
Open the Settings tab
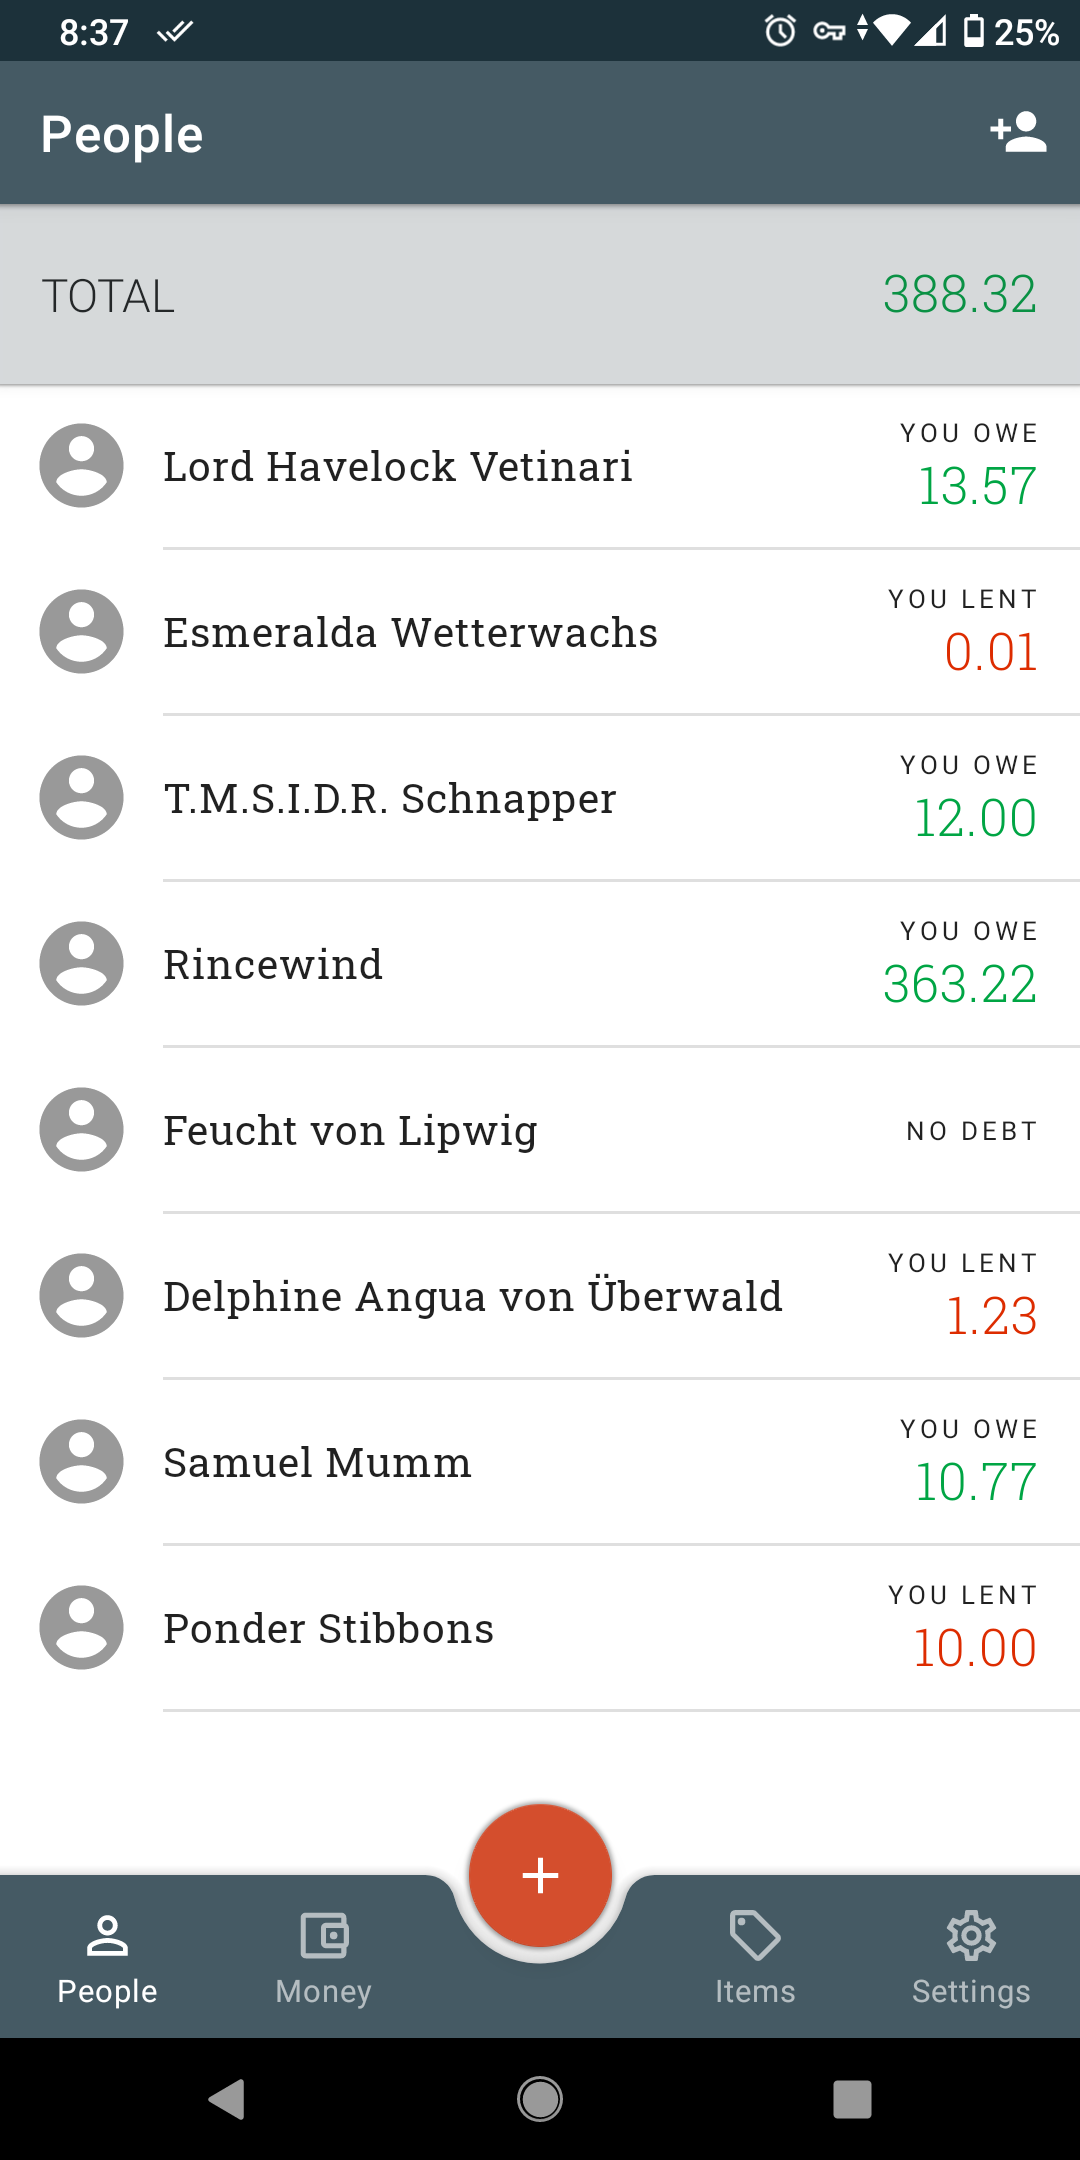point(970,1957)
